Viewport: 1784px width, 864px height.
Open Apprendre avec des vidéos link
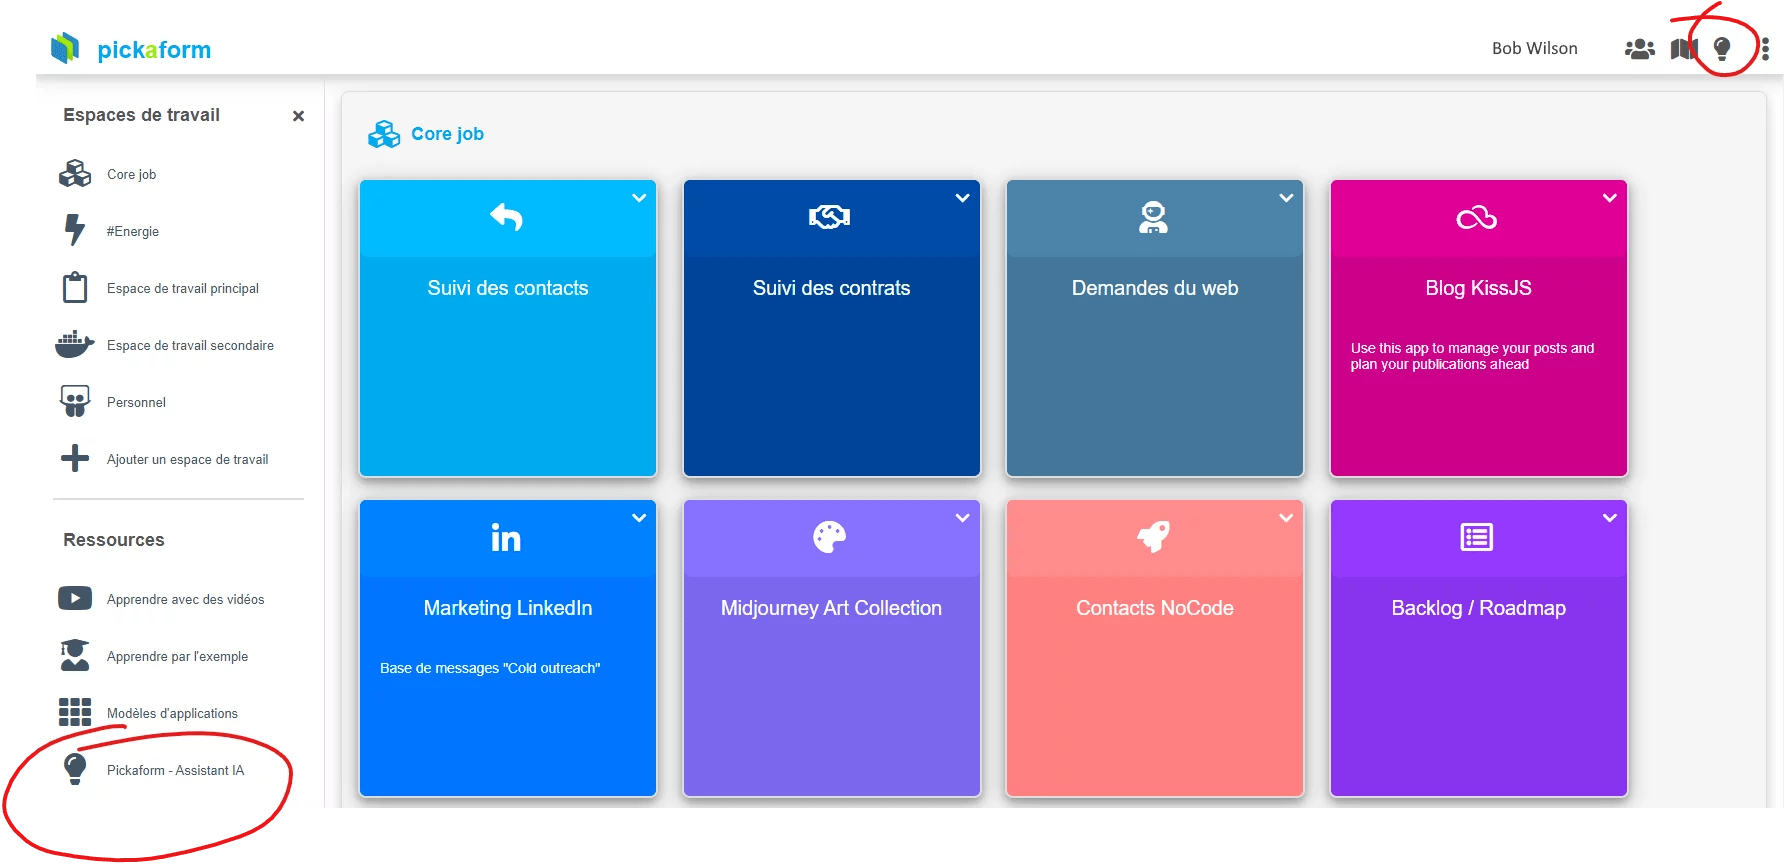pyautogui.click(x=185, y=599)
